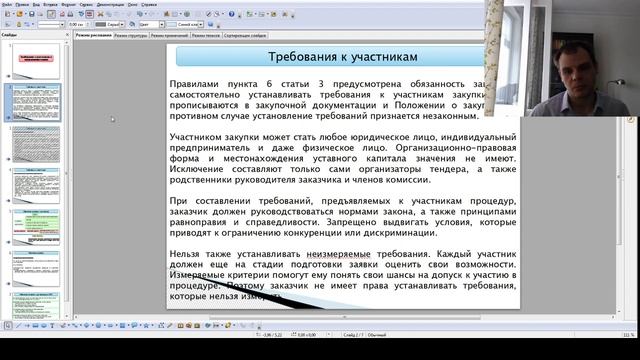Toggle Glue Points mode
640x360 pixels.
pos(169,325)
